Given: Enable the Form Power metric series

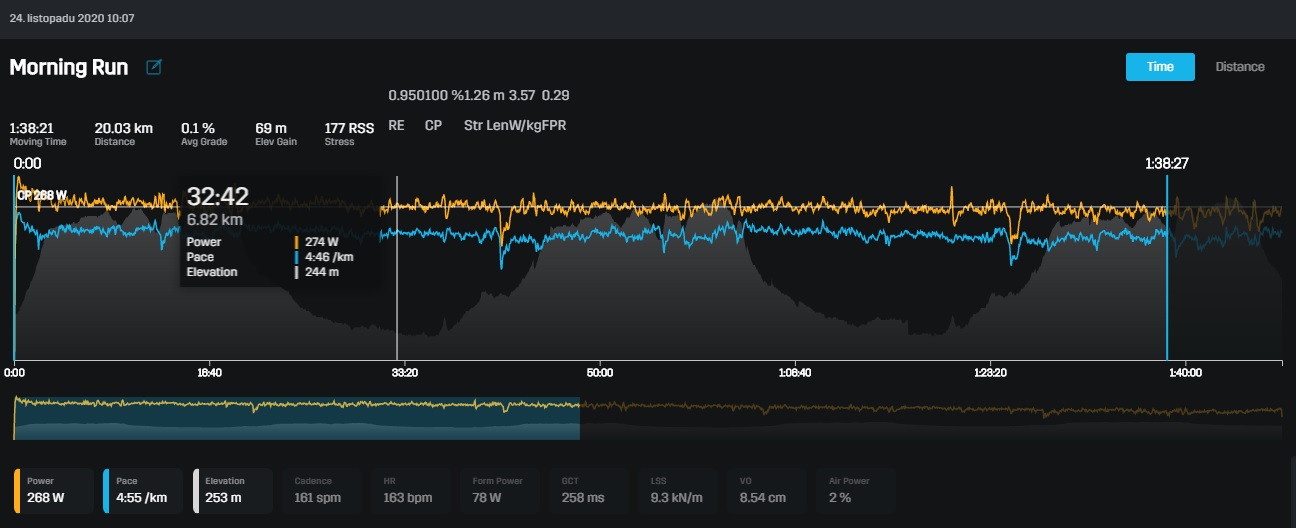Looking at the screenshot, I should click(499, 491).
